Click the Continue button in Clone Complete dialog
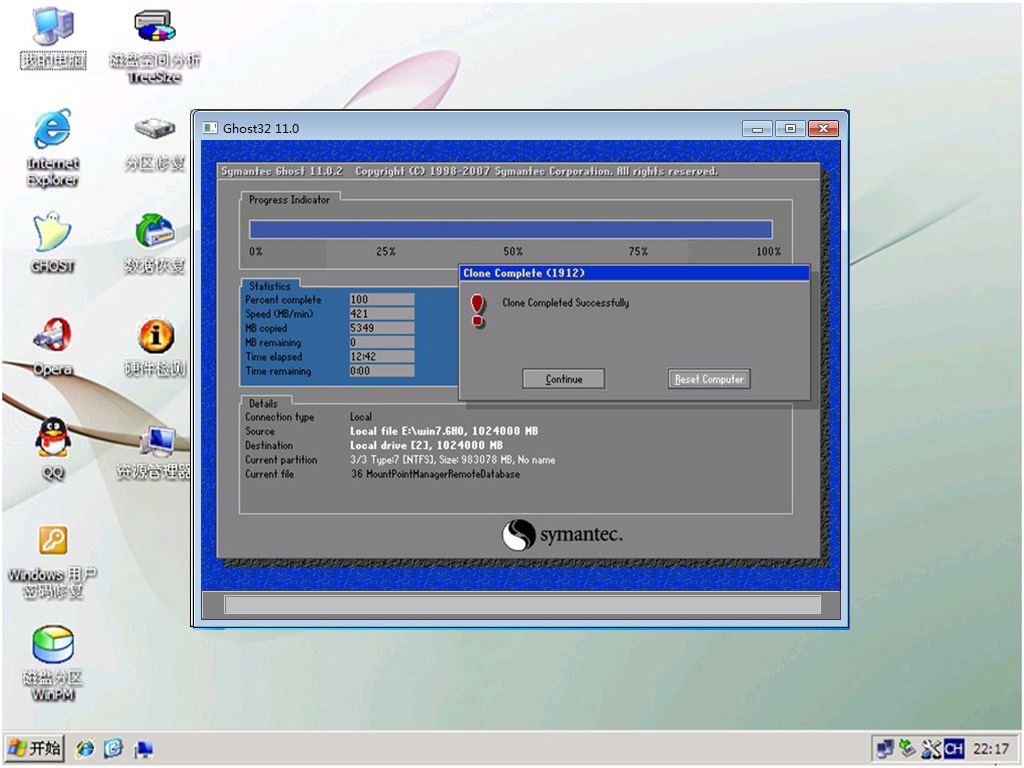This screenshot has width=1024, height=768. [564, 379]
